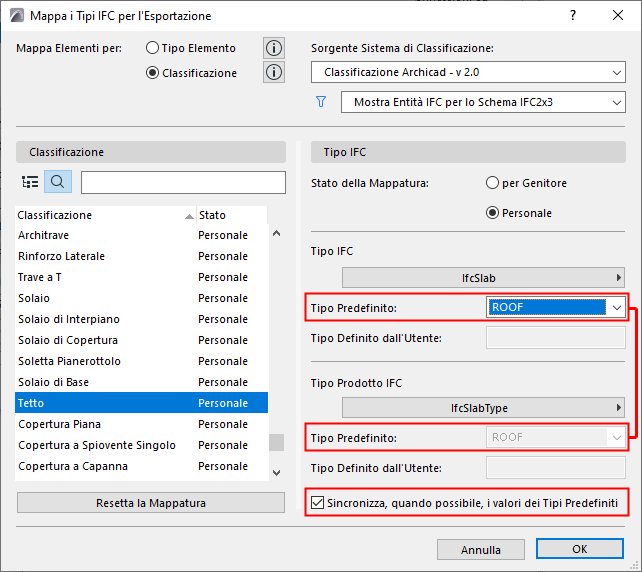Open Schema IFC2x3 entity filter dropdown

(483, 102)
